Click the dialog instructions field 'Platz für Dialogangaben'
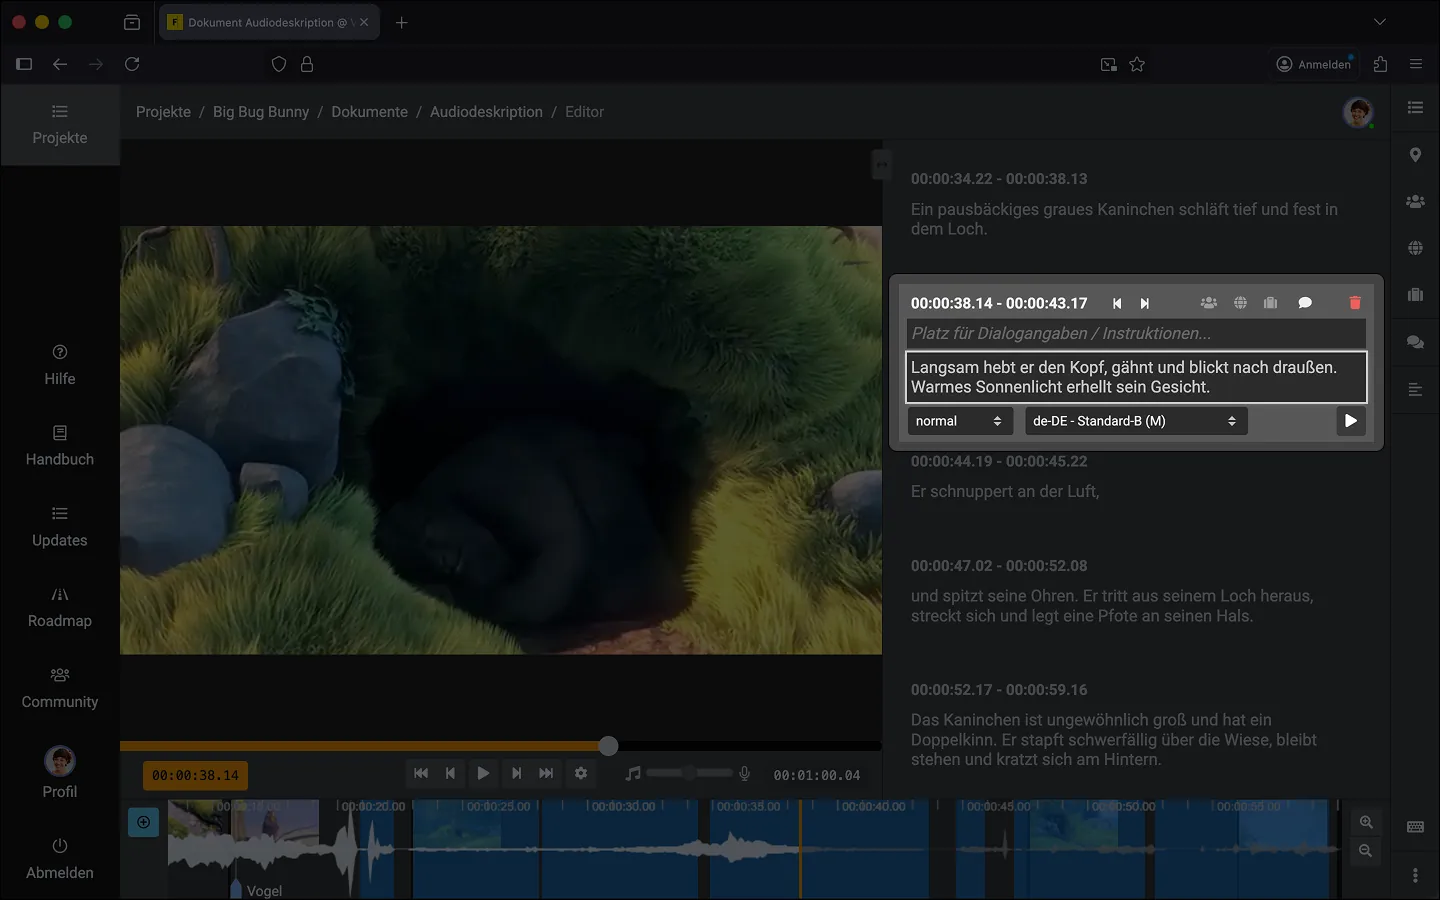This screenshot has height=900, width=1440. (1135, 333)
